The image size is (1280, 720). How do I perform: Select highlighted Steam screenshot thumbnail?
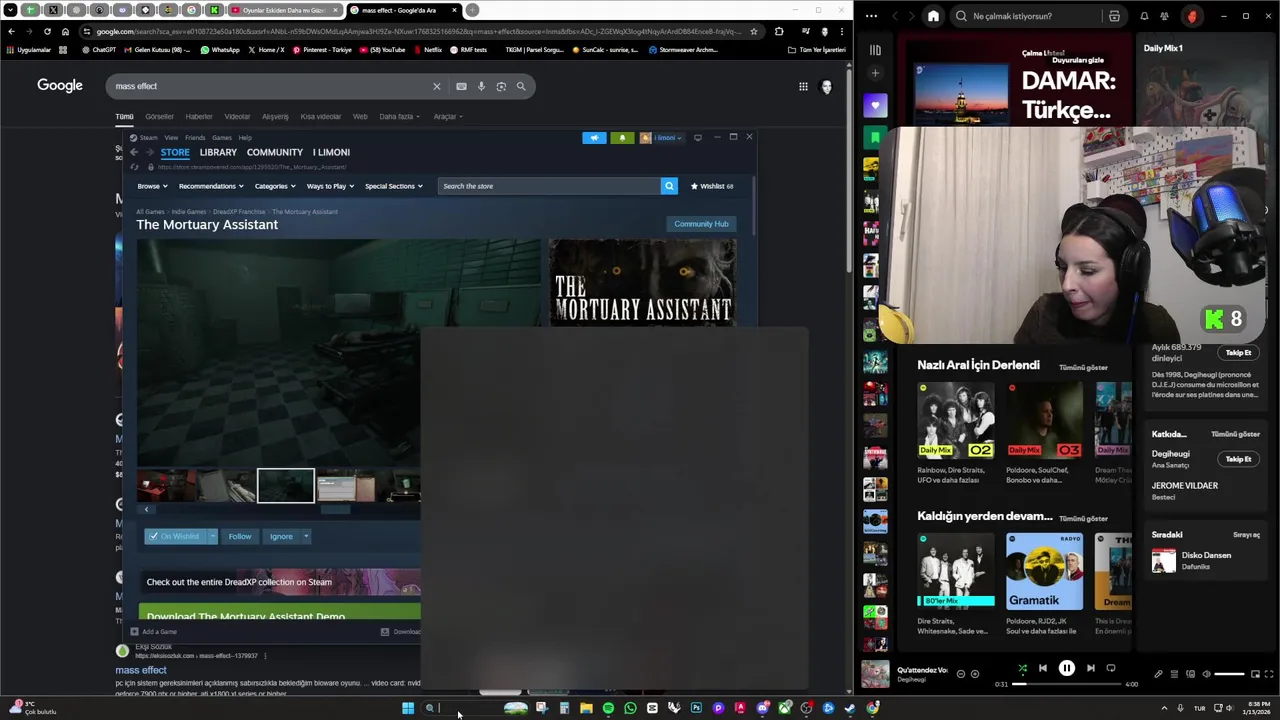[286, 486]
